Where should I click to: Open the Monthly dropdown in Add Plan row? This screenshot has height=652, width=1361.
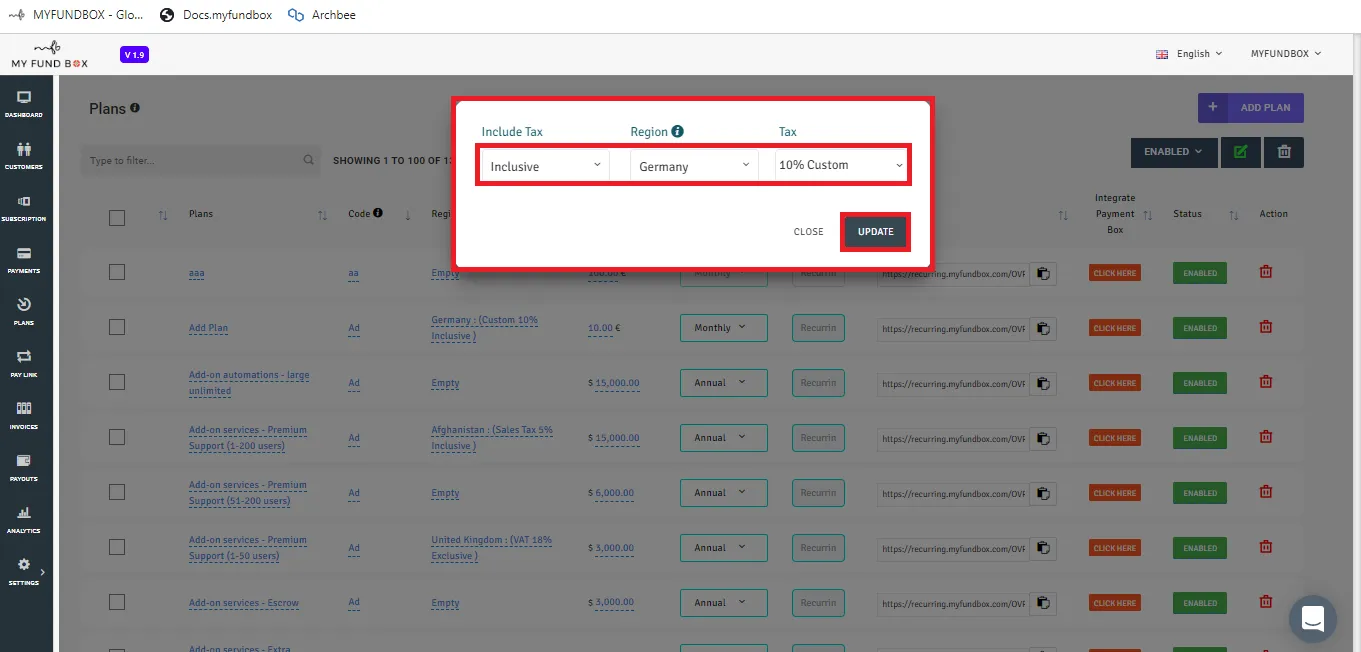pos(723,328)
